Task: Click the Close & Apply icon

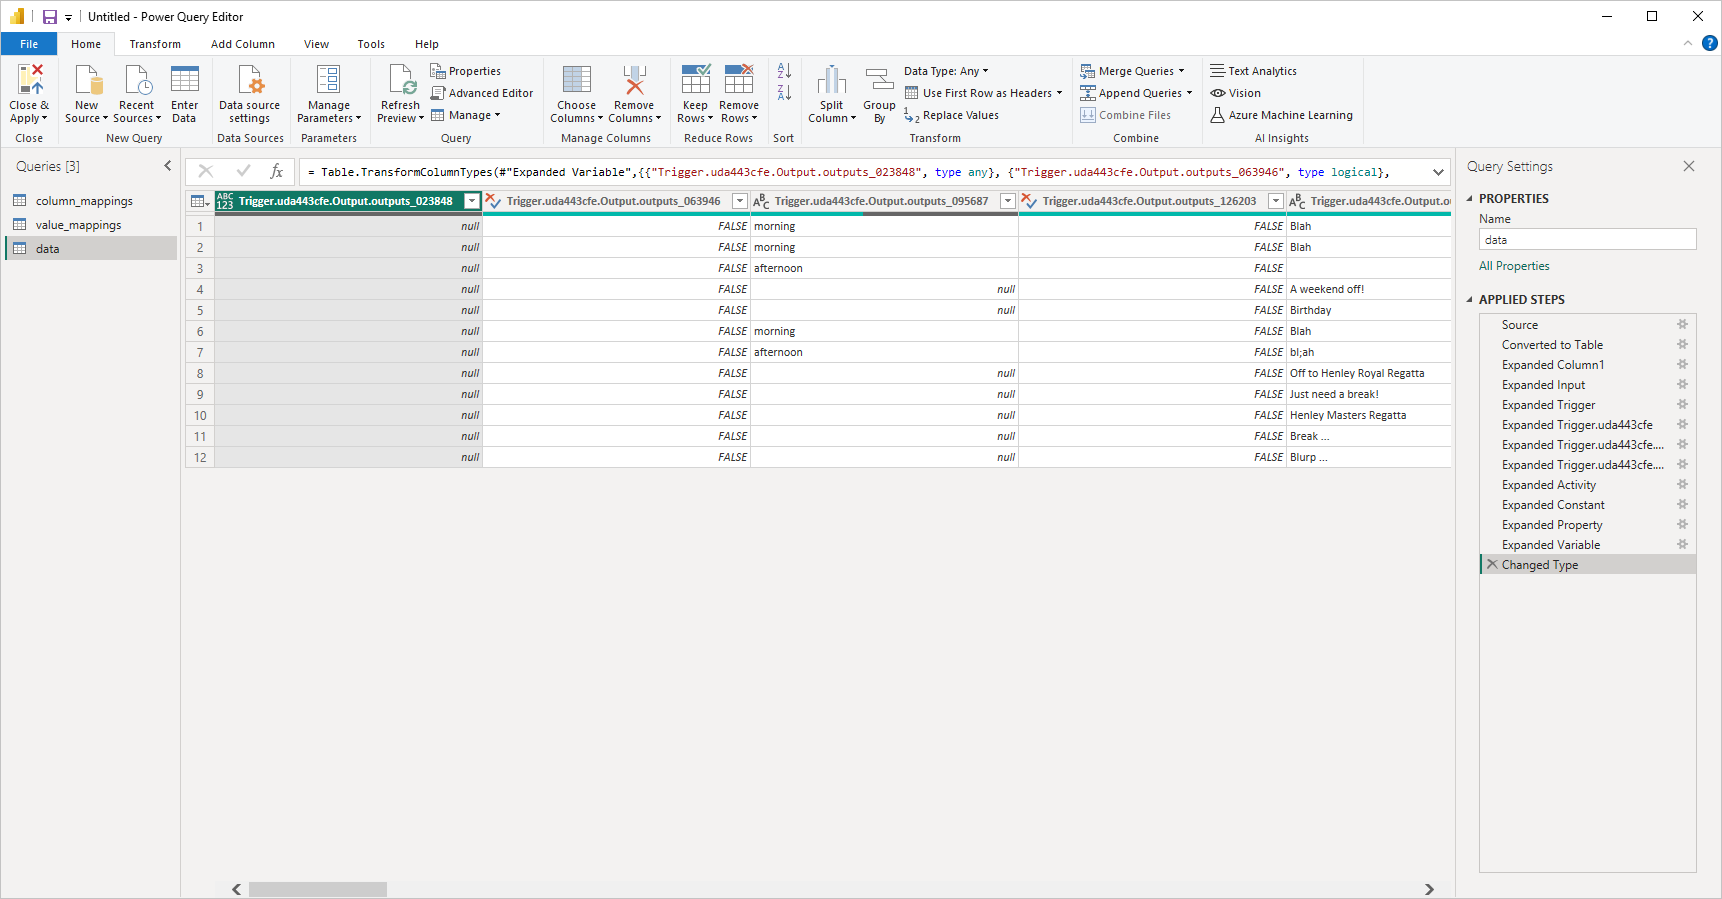Action: [x=30, y=80]
